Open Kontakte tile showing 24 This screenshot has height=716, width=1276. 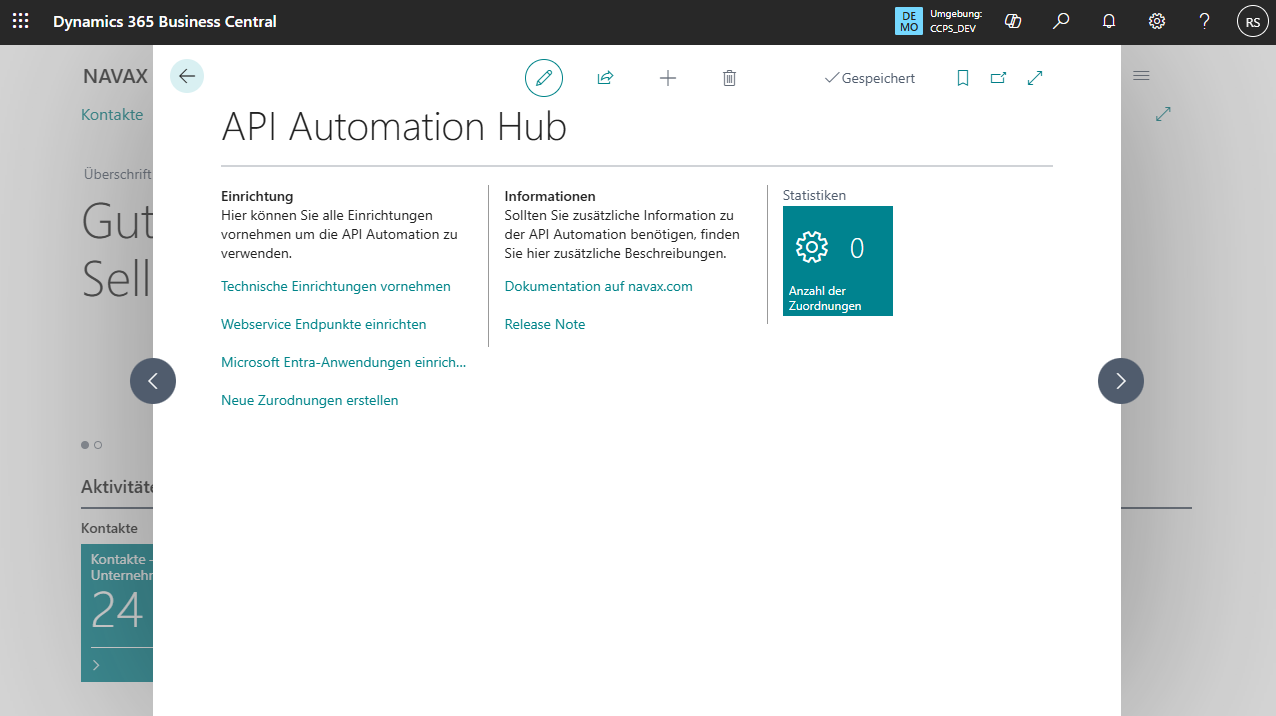click(x=117, y=613)
